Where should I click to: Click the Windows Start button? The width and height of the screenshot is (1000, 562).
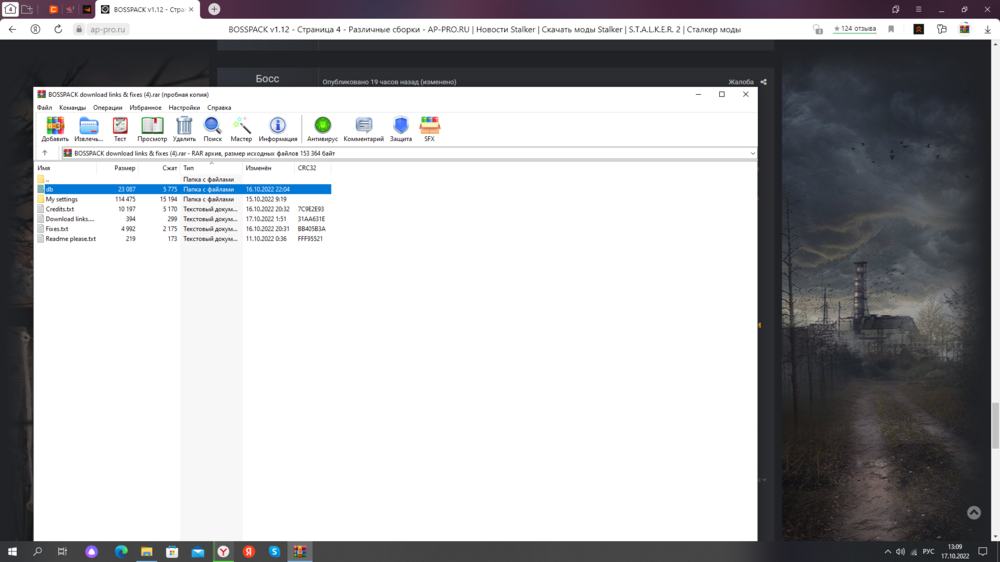tap(12, 552)
